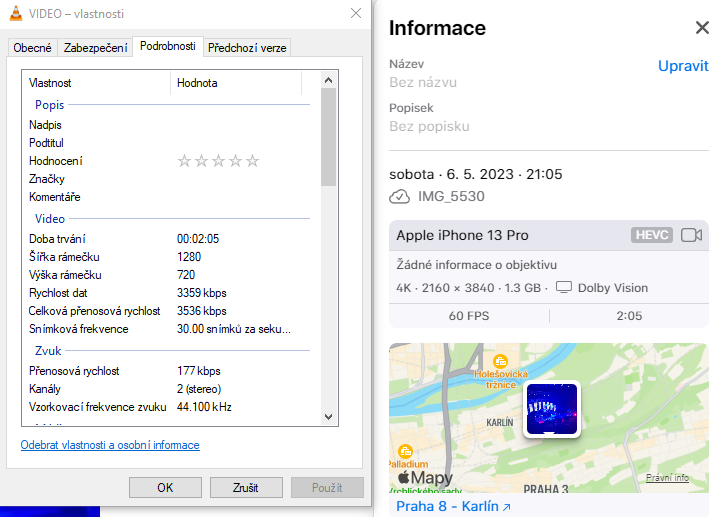Confirm with the OK button
This screenshot has height=517, width=720.
pyautogui.click(x=165, y=488)
